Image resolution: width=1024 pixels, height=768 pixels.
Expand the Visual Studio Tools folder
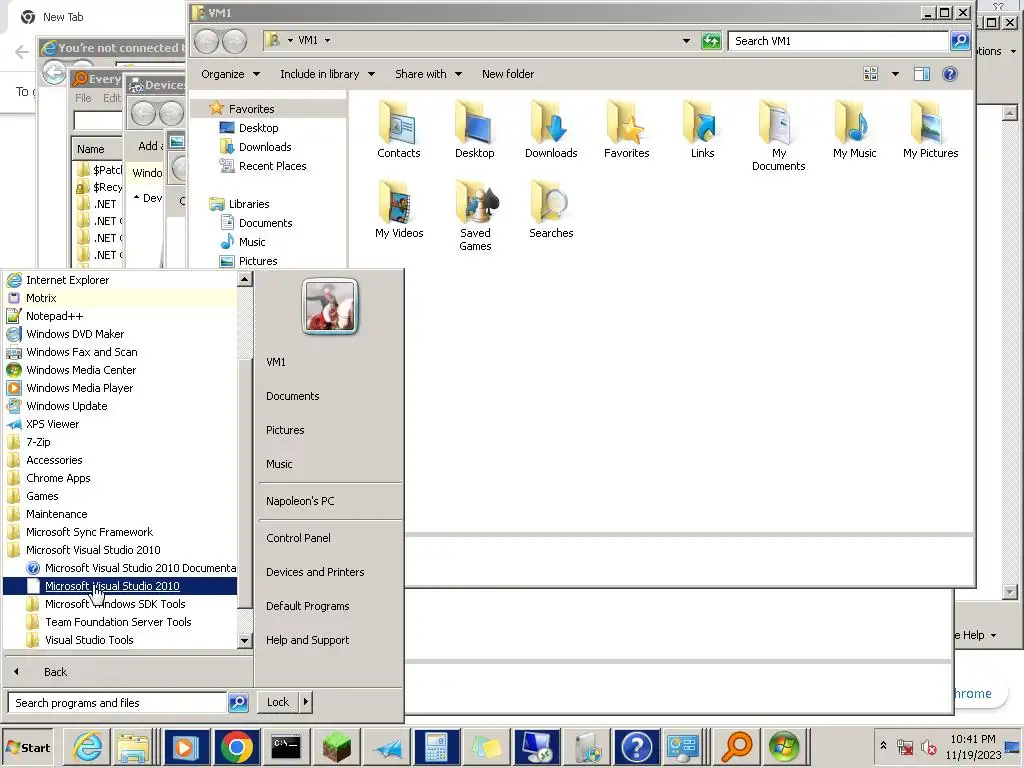coord(89,640)
